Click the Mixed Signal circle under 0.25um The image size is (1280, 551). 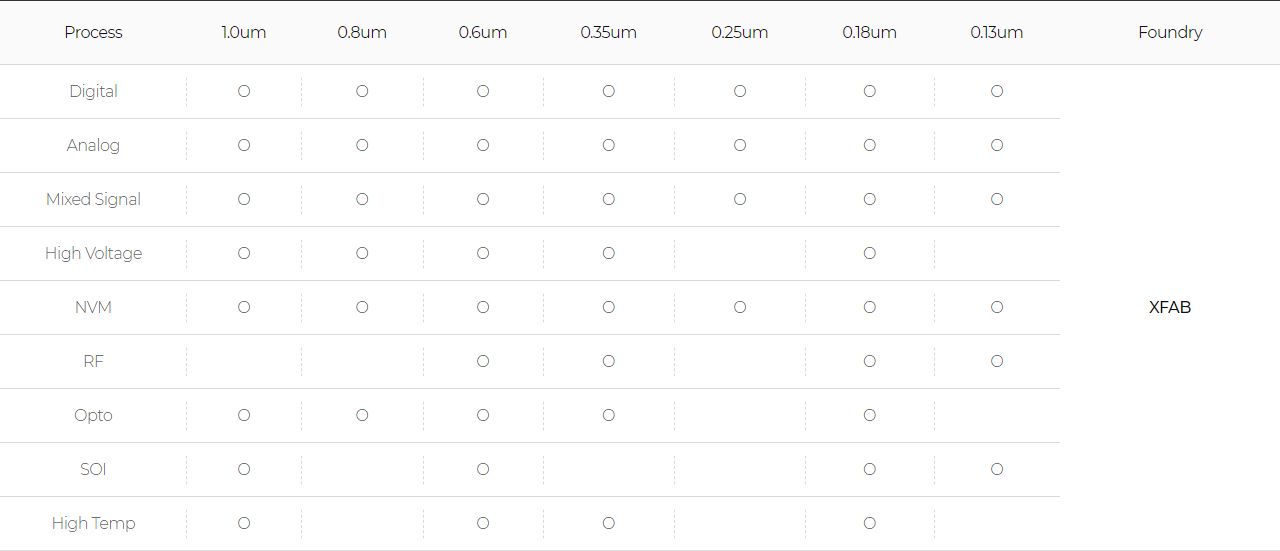pos(740,199)
